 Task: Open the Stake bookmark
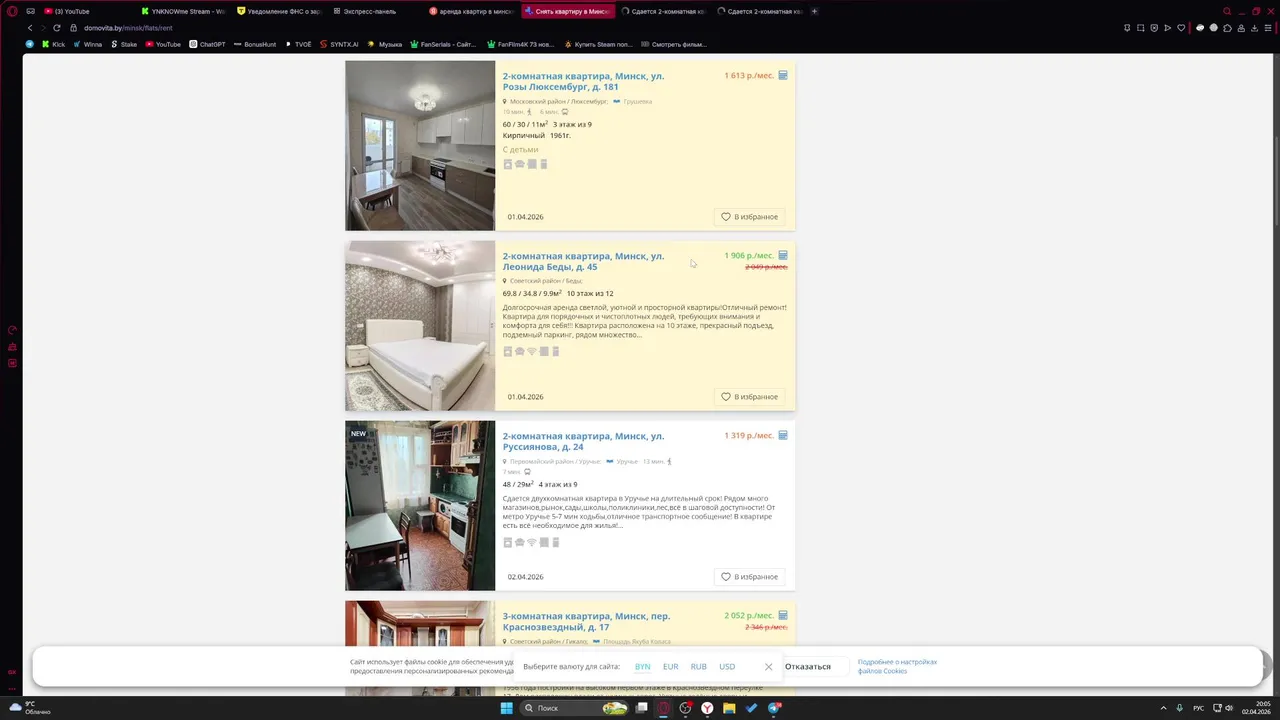pyautogui.click(x=124, y=44)
